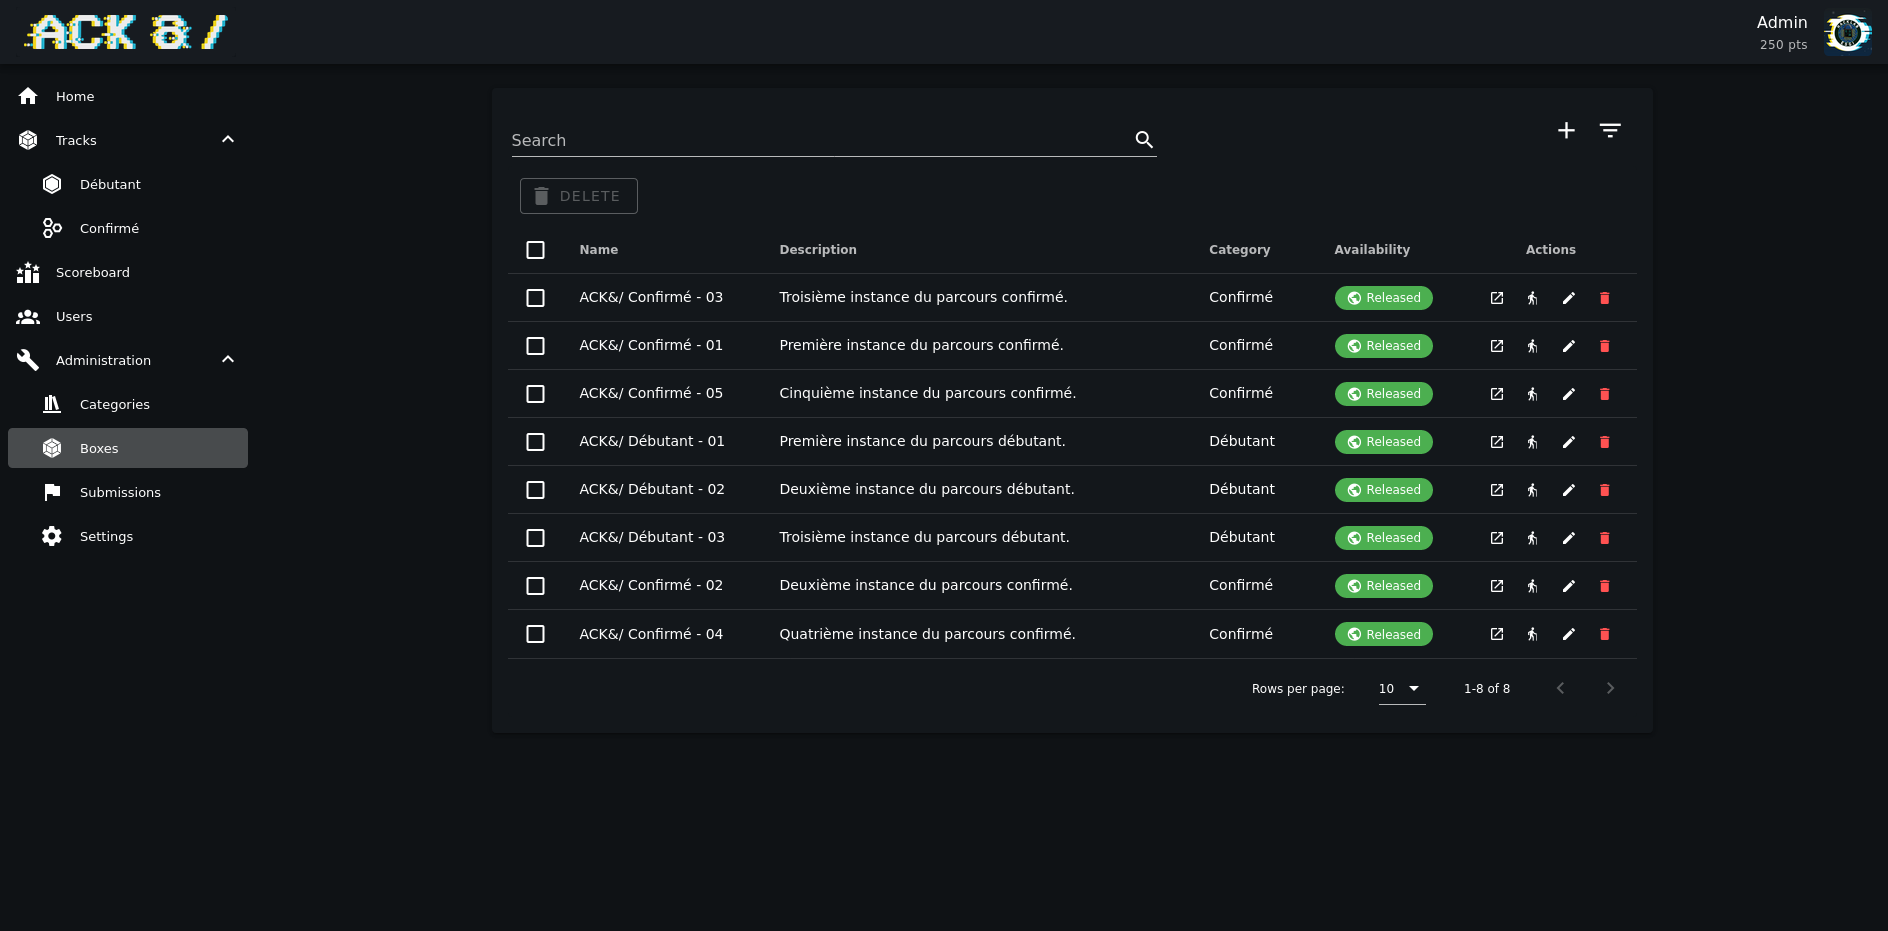1888x931 pixels.
Task: Delete the ACK&/ Débutant - 01 row
Action: click(1604, 442)
